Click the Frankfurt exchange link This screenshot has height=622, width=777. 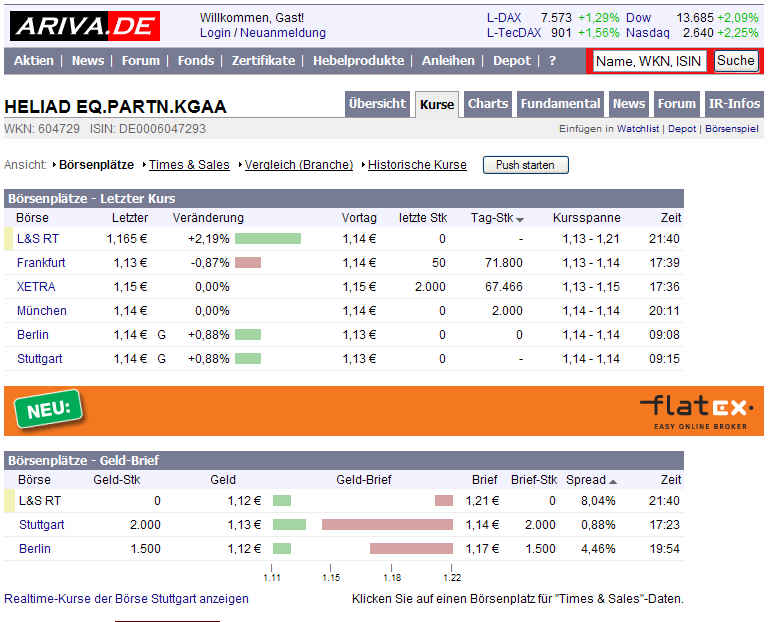click(41, 263)
